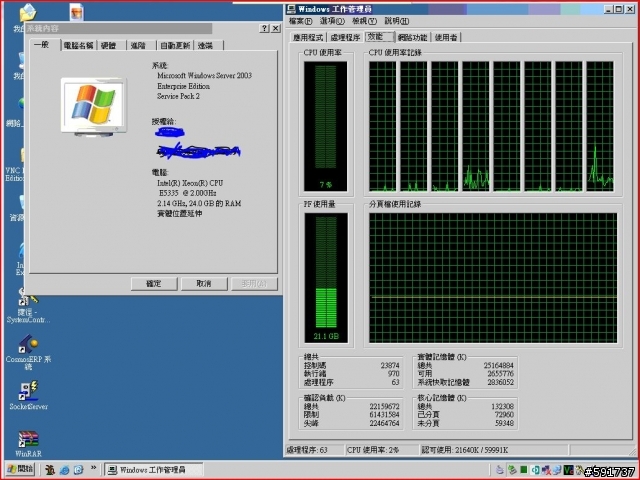Open the Recycle Bin desktop icon
This screenshot has height=480, width=640.
click(x=21, y=202)
